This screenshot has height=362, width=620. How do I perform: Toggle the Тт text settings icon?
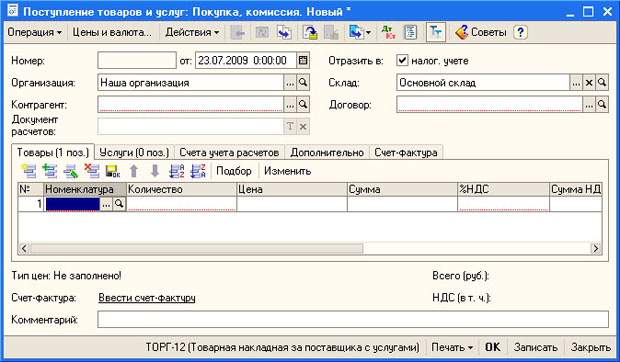tap(436, 32)
